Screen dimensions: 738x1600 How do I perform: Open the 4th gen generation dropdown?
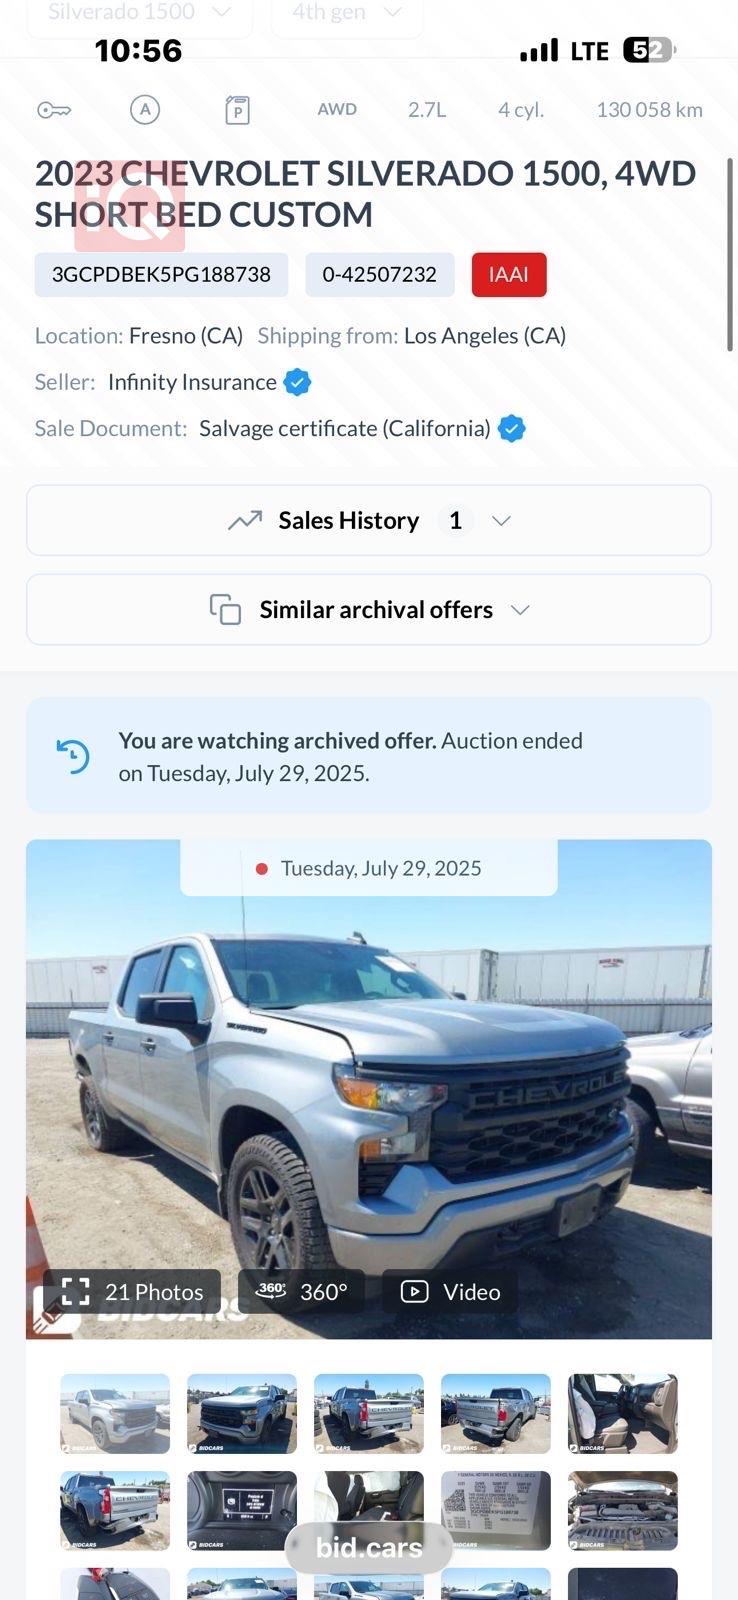click(x=347, y=14)
